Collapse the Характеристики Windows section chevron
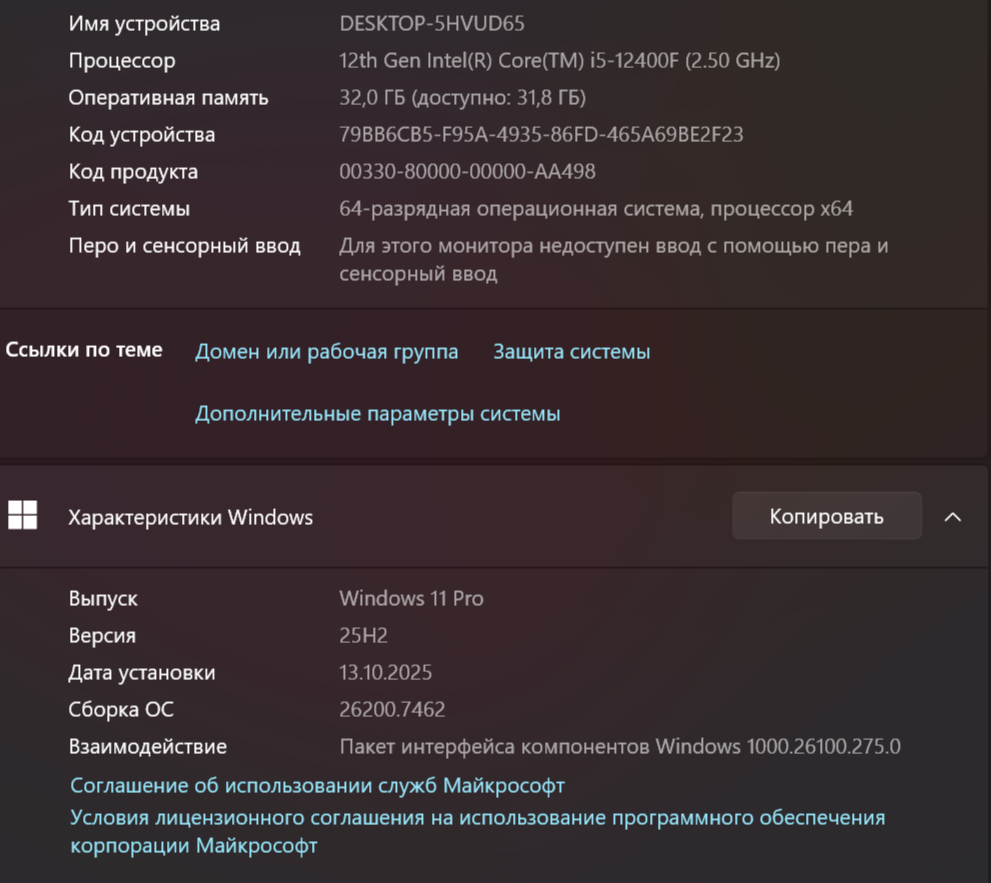 click(953, 517)
